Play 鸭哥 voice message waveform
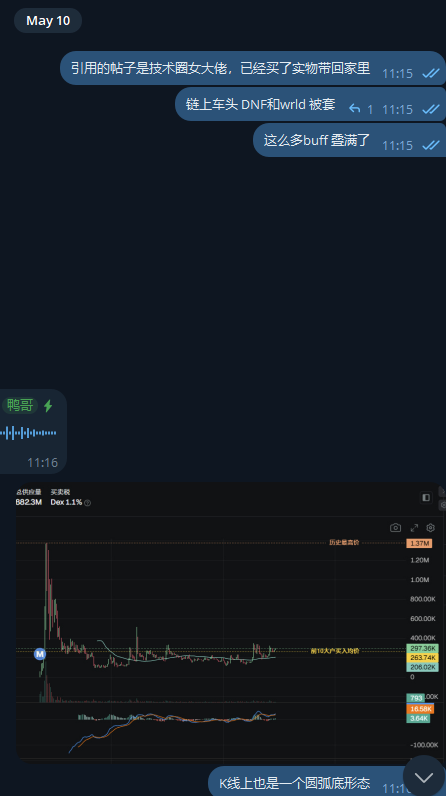Image resolution: width=446 pixels, height=796 pixels. (28, 433)
